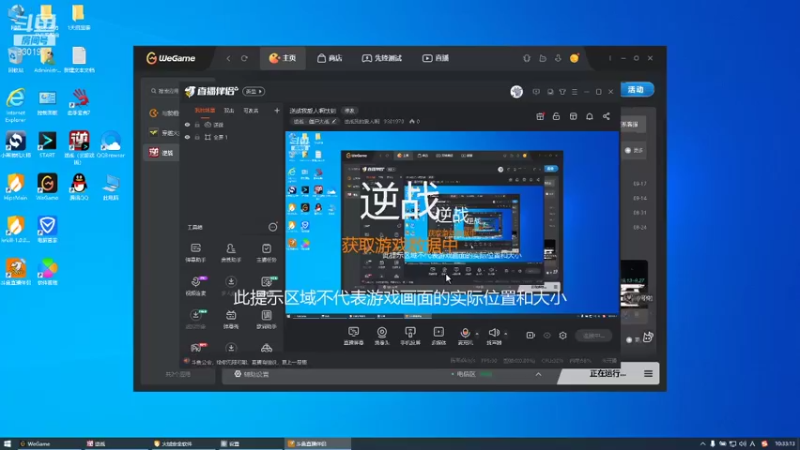Expand microphone options arrow
Screen dimensions: 800x450
477,334
